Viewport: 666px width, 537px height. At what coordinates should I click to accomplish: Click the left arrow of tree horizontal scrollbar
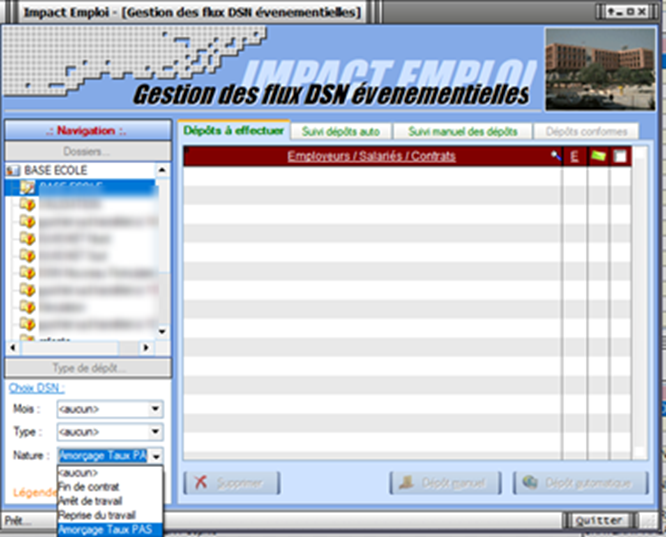click(13, 348)
